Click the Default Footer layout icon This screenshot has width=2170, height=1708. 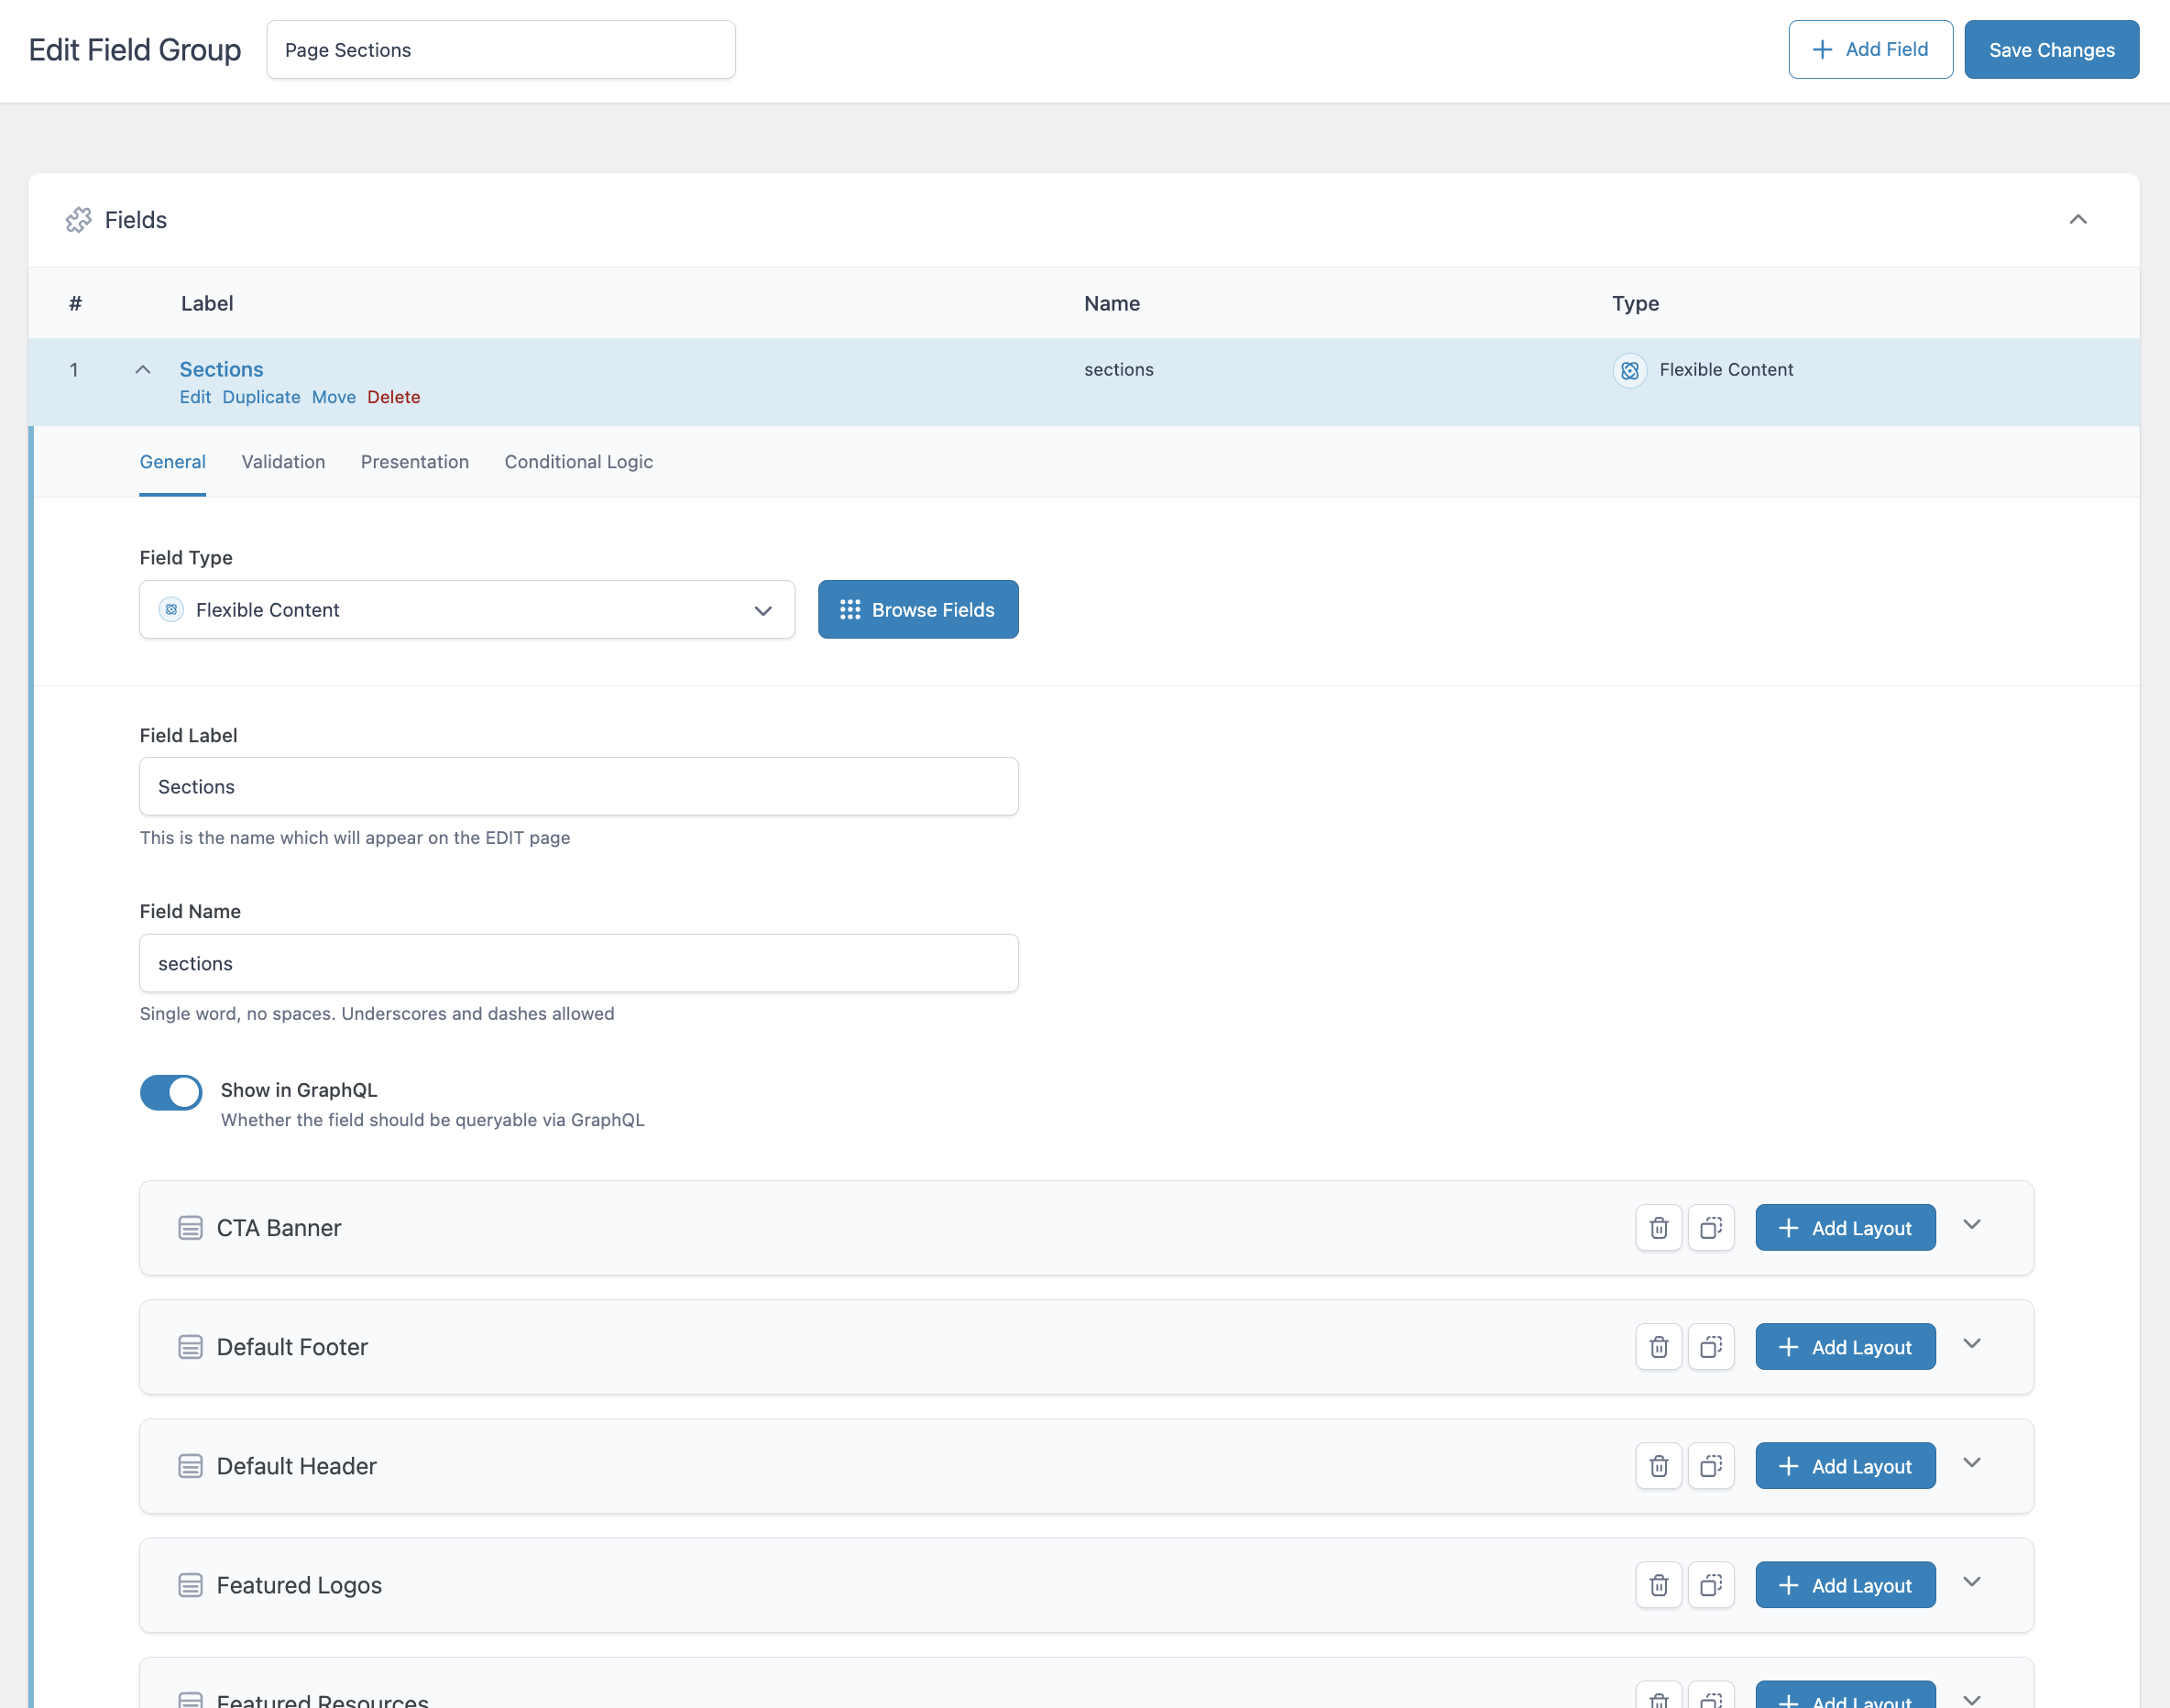(x=189, y=1345)
